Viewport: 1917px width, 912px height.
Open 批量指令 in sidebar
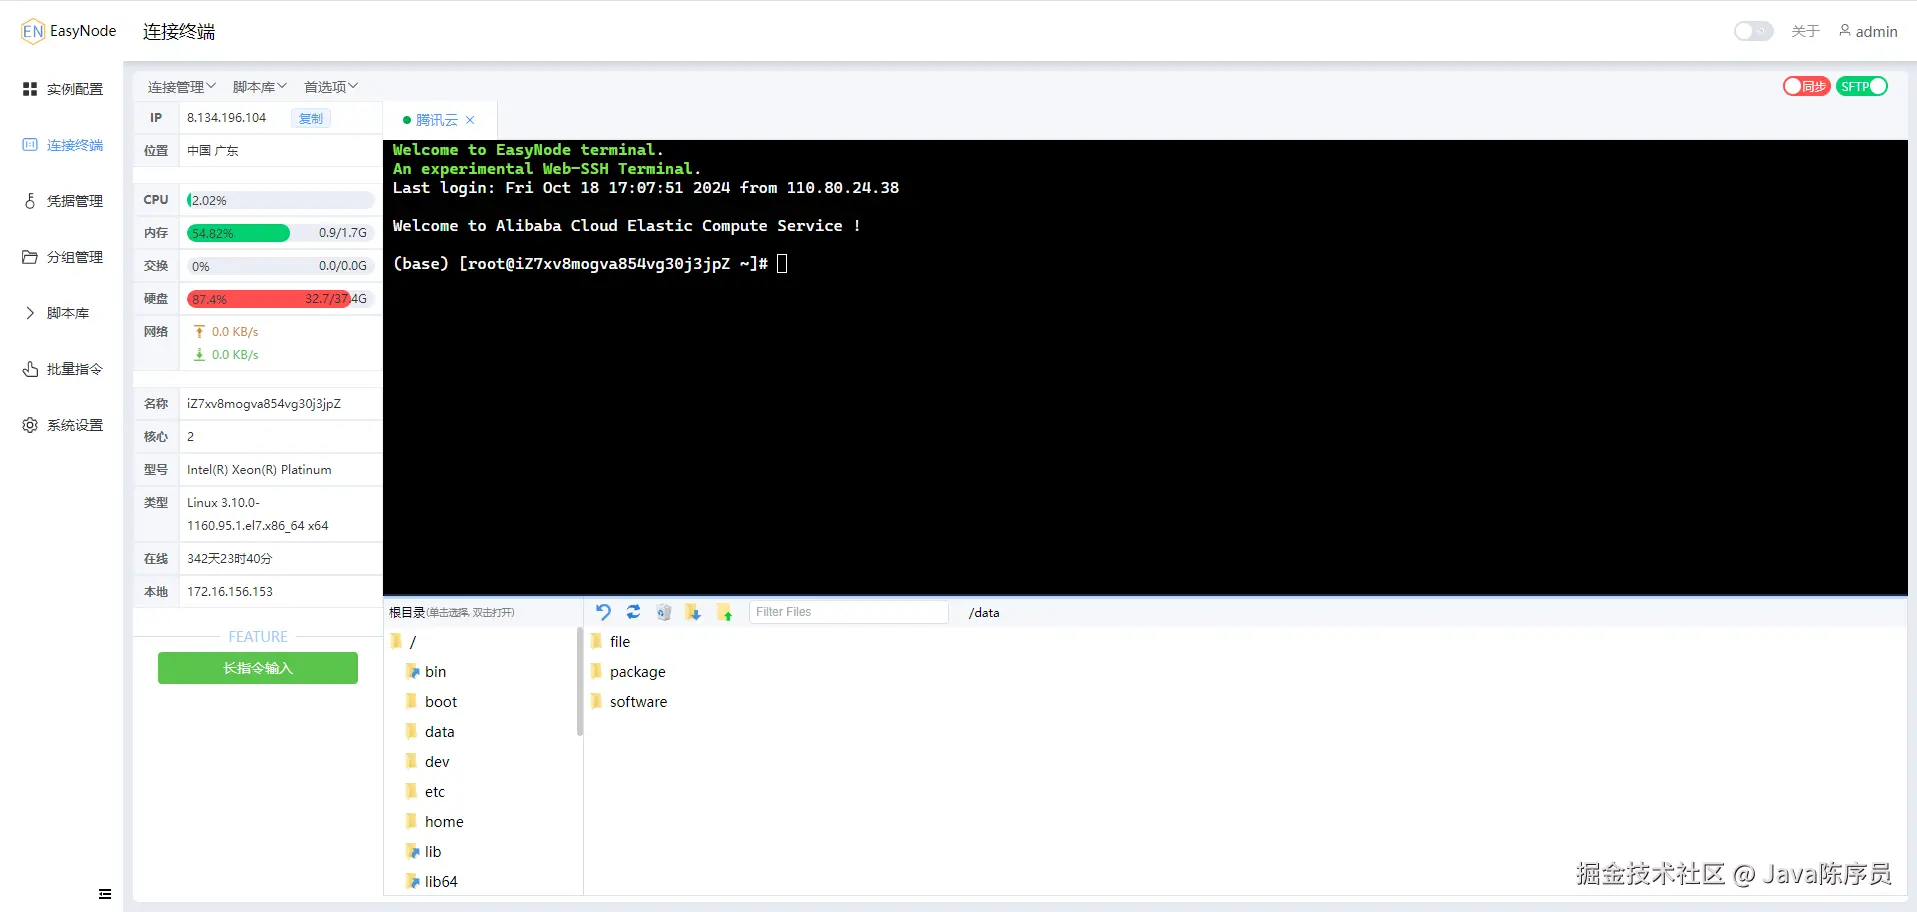(63, 369)
